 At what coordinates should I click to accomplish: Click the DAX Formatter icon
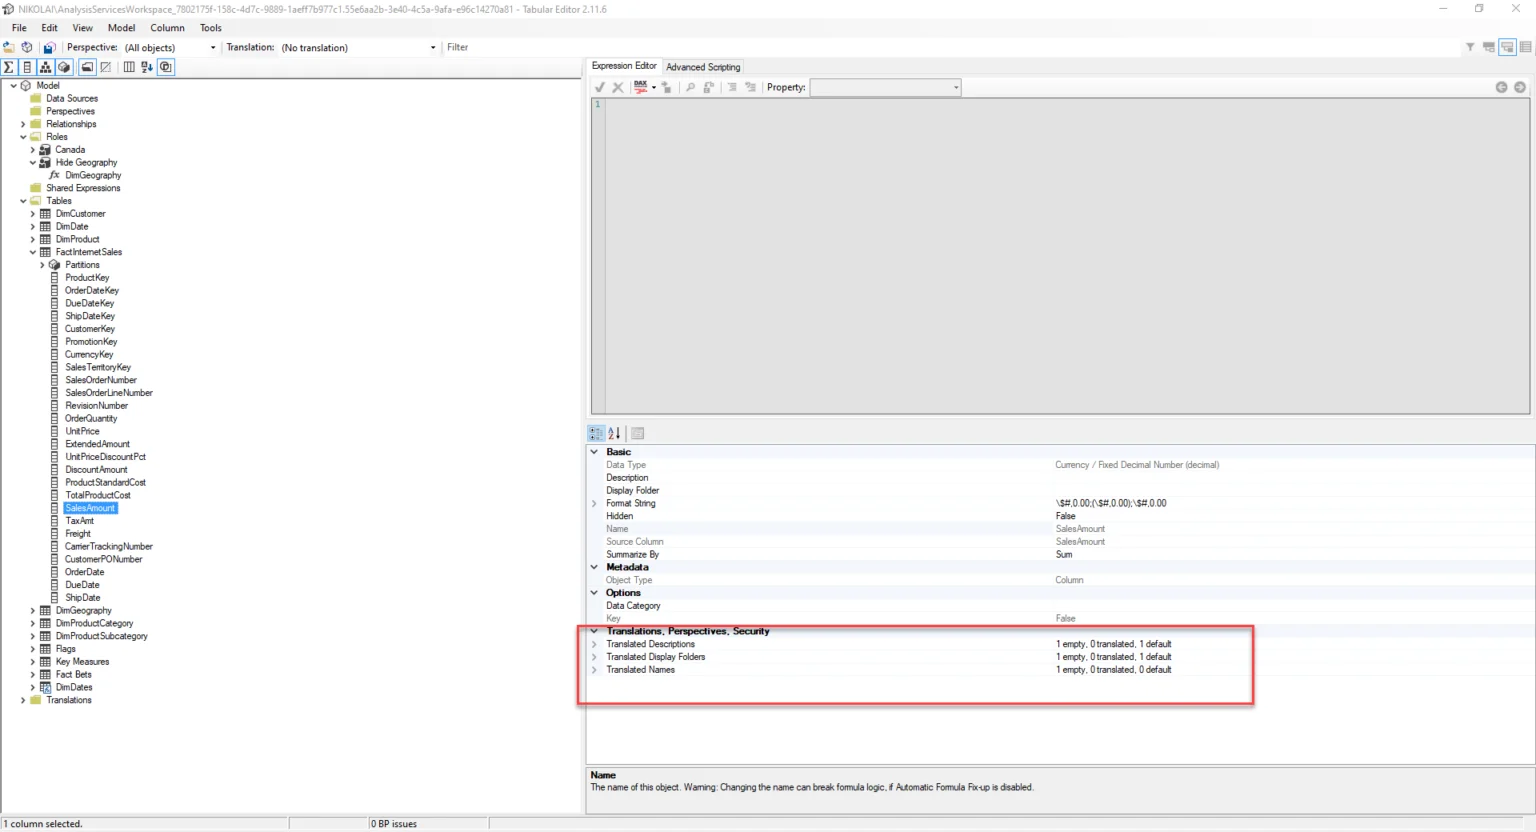[640, 87]
